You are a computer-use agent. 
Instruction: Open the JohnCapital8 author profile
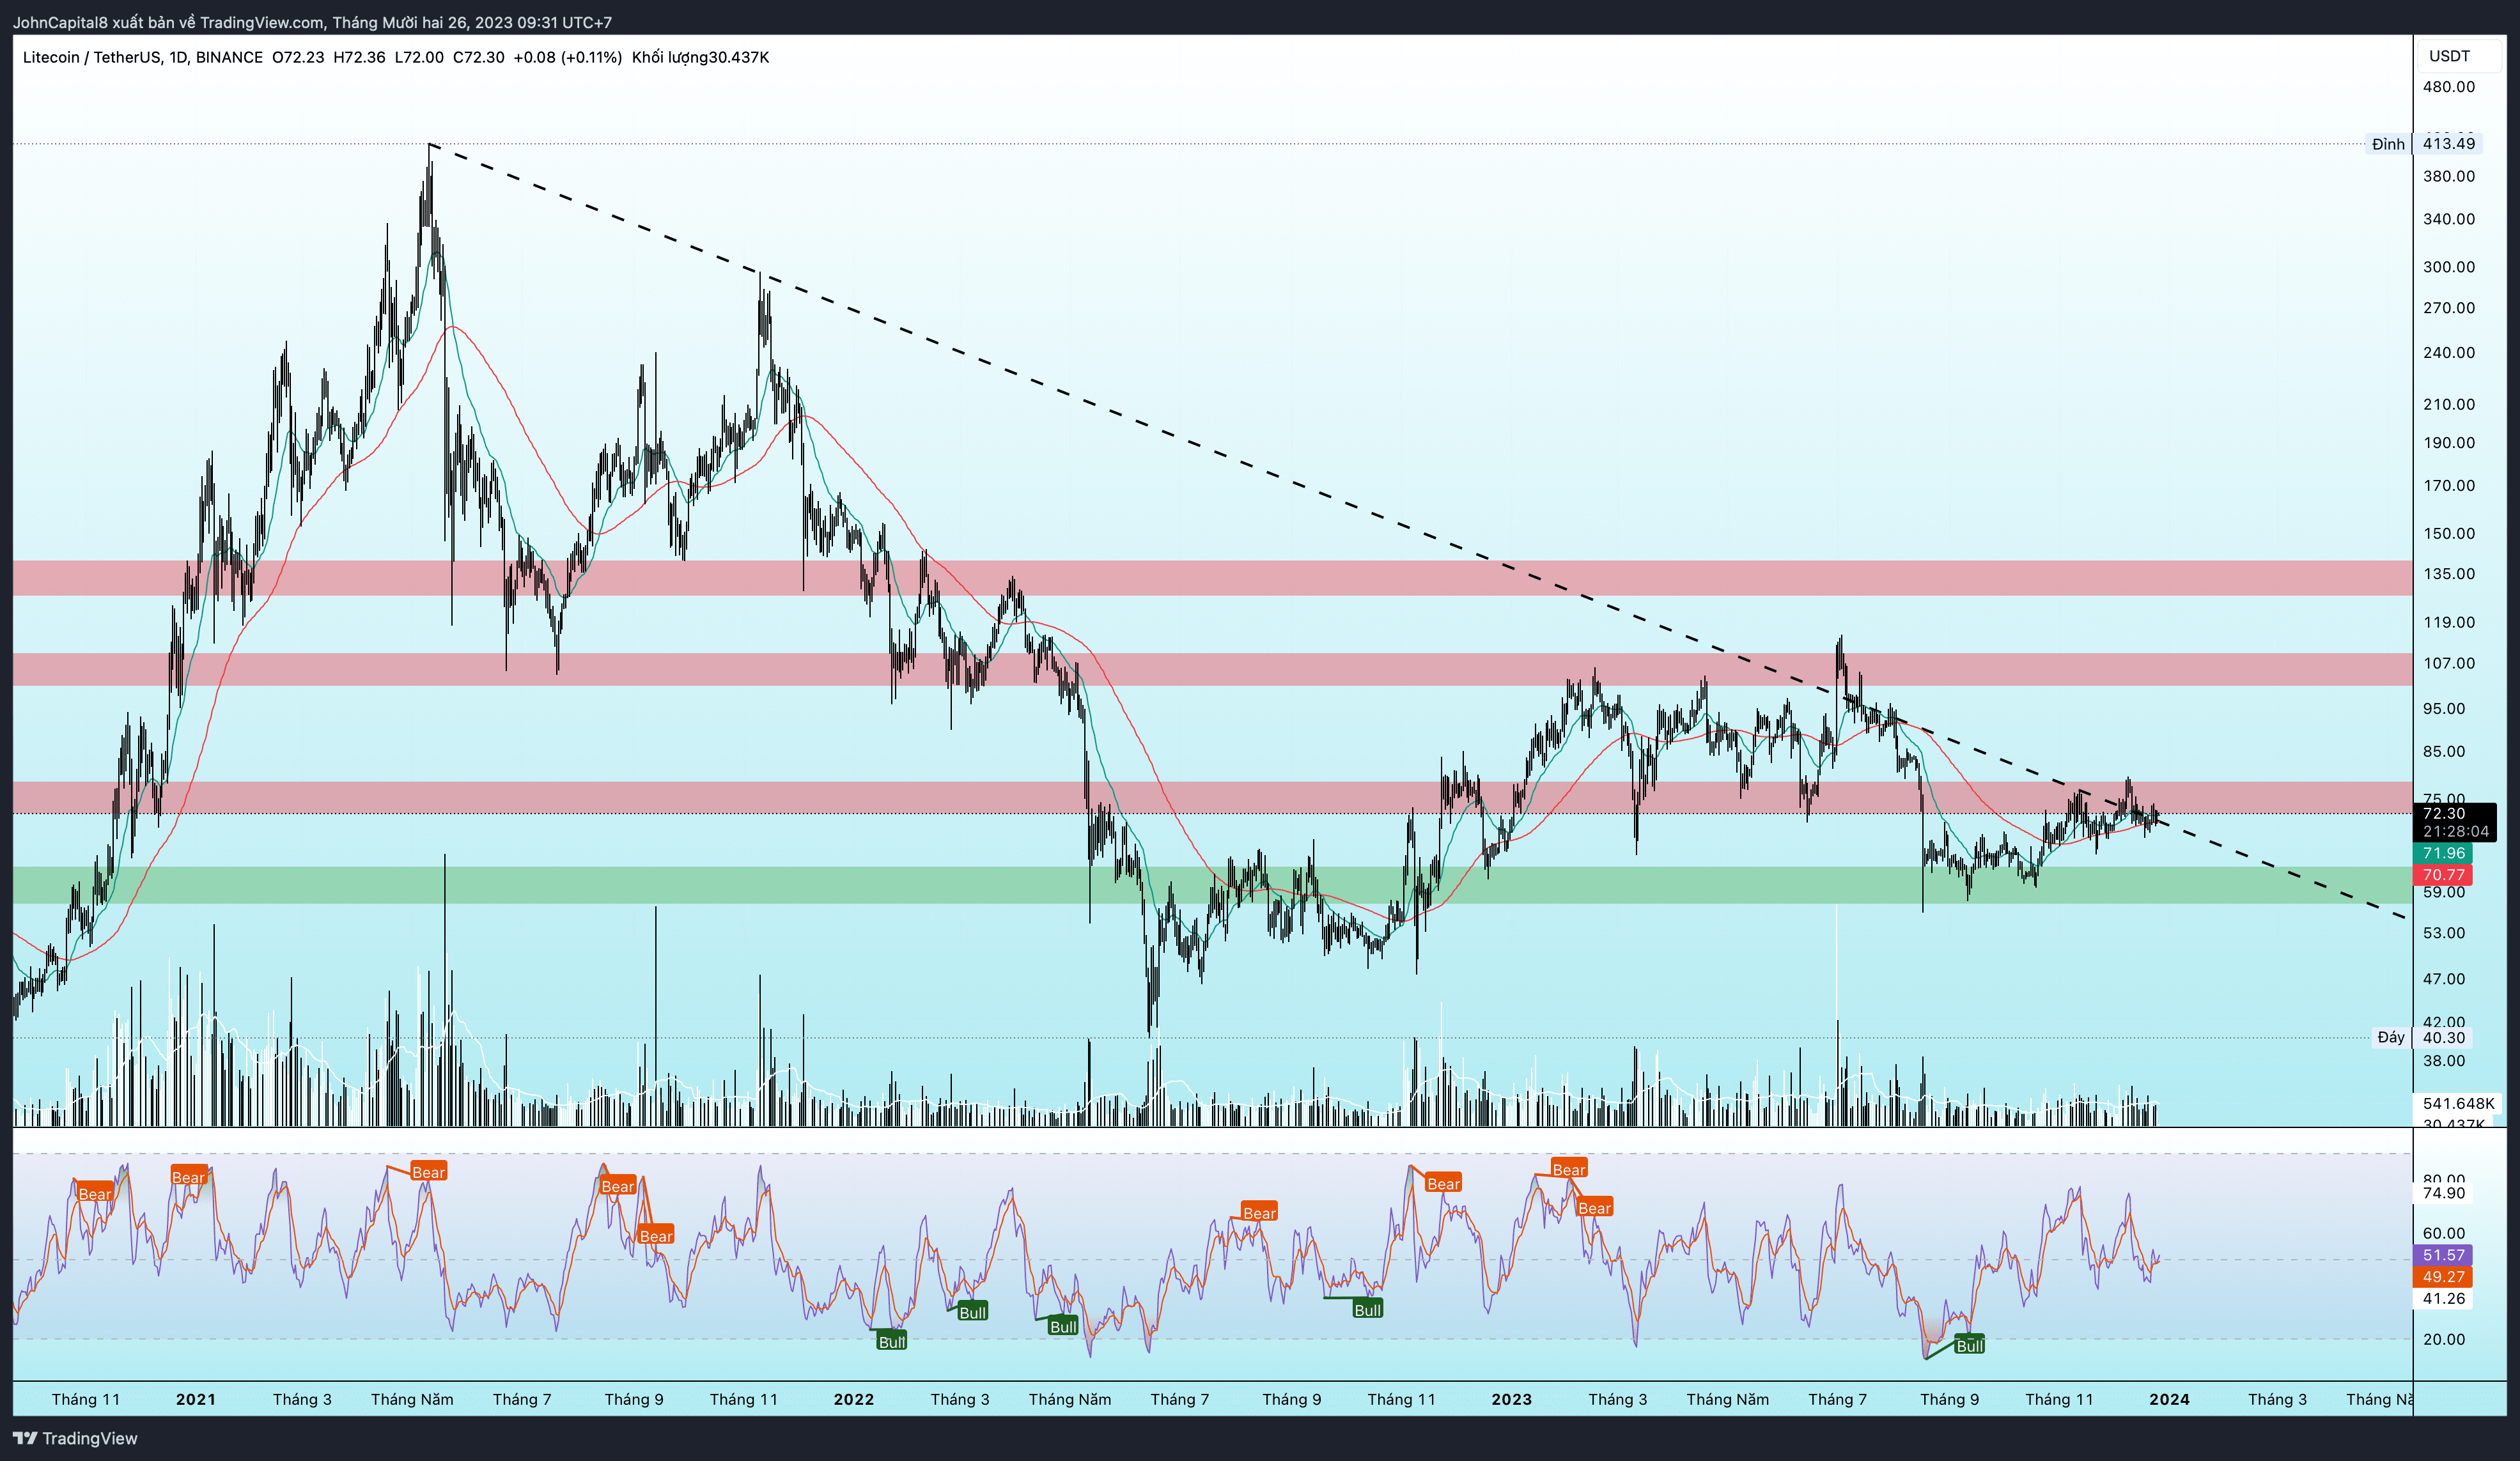(60, 22)
